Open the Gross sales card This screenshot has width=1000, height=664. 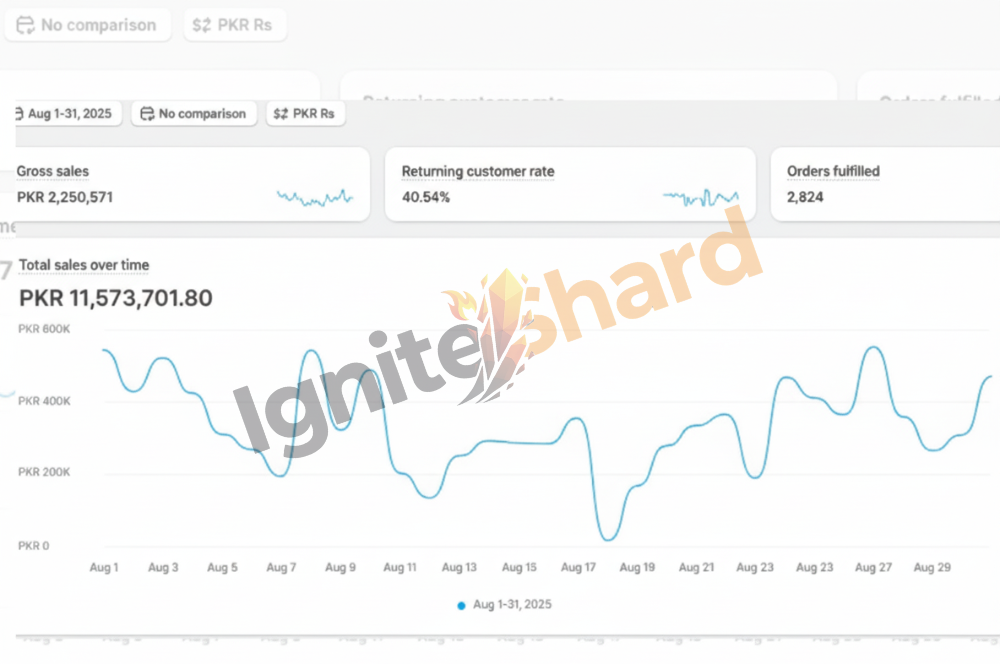pyautogui.click(x=193, y=185)
